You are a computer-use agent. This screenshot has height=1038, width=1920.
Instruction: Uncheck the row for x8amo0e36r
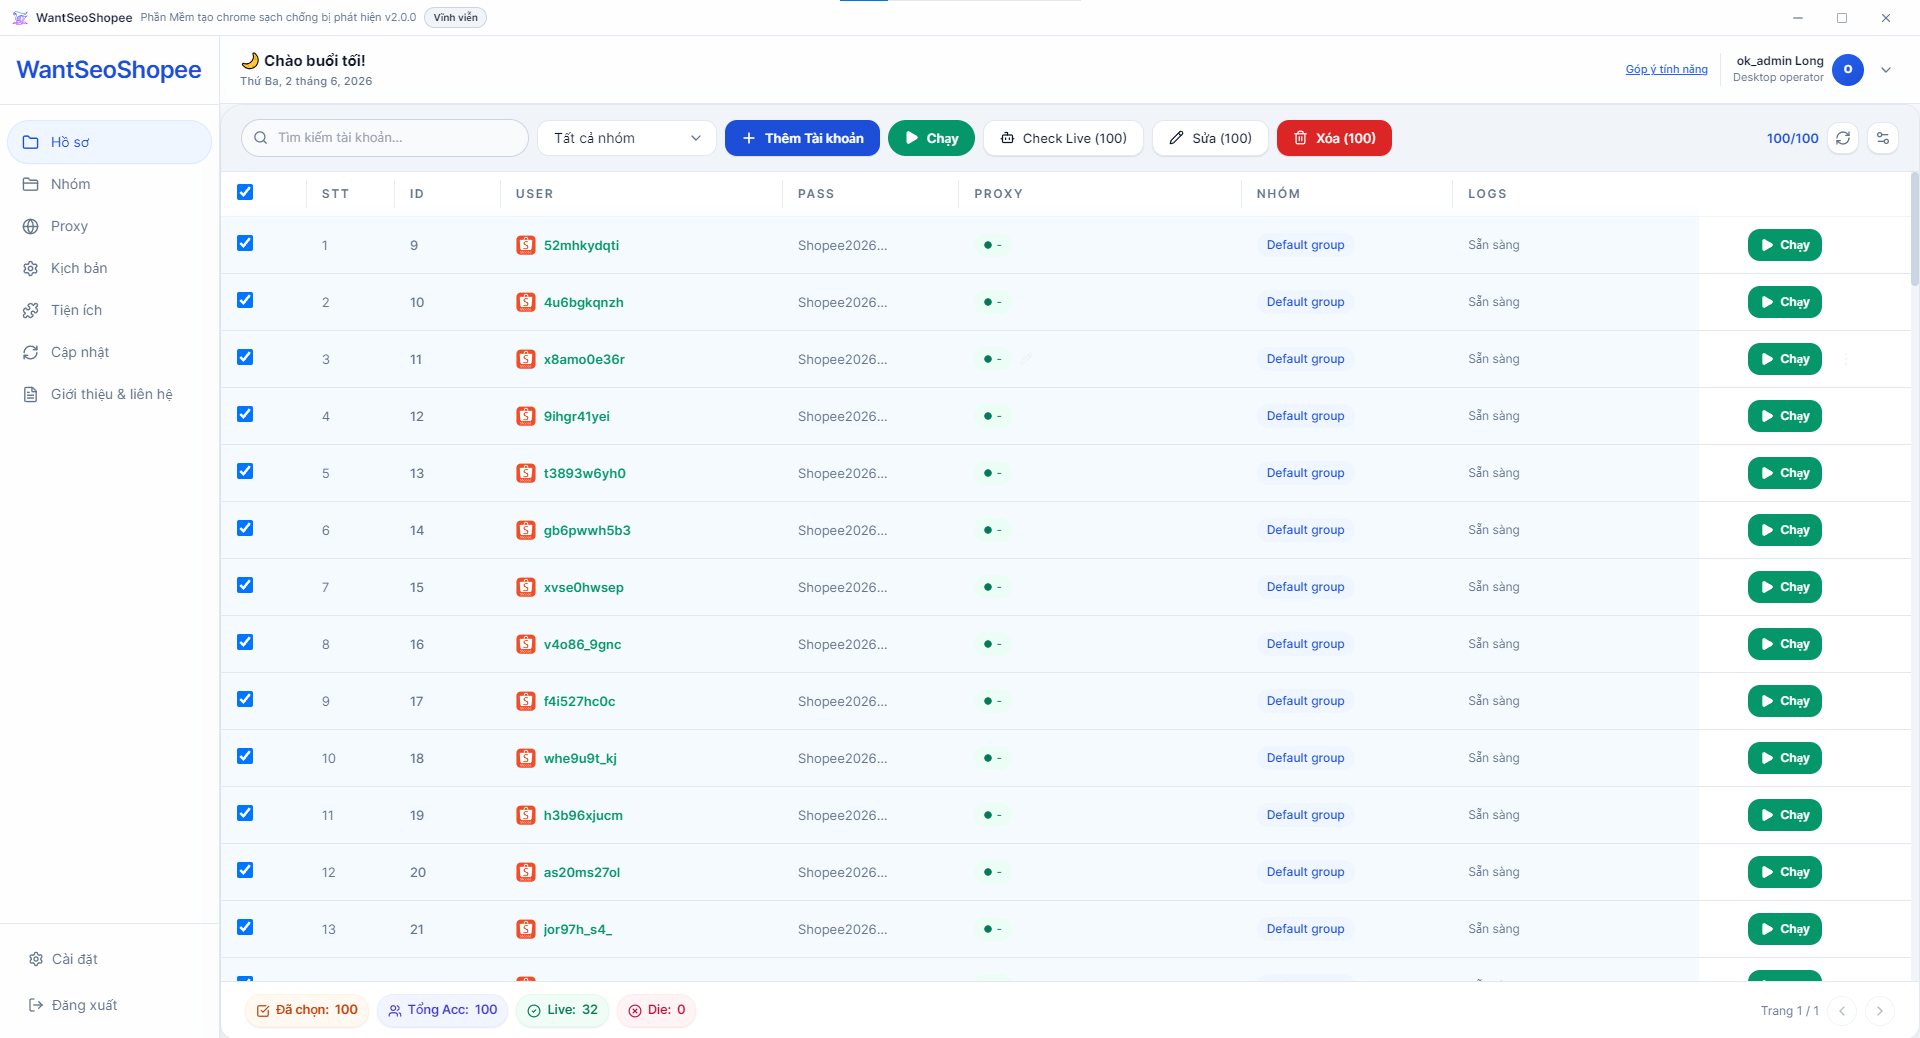point(245,357)
